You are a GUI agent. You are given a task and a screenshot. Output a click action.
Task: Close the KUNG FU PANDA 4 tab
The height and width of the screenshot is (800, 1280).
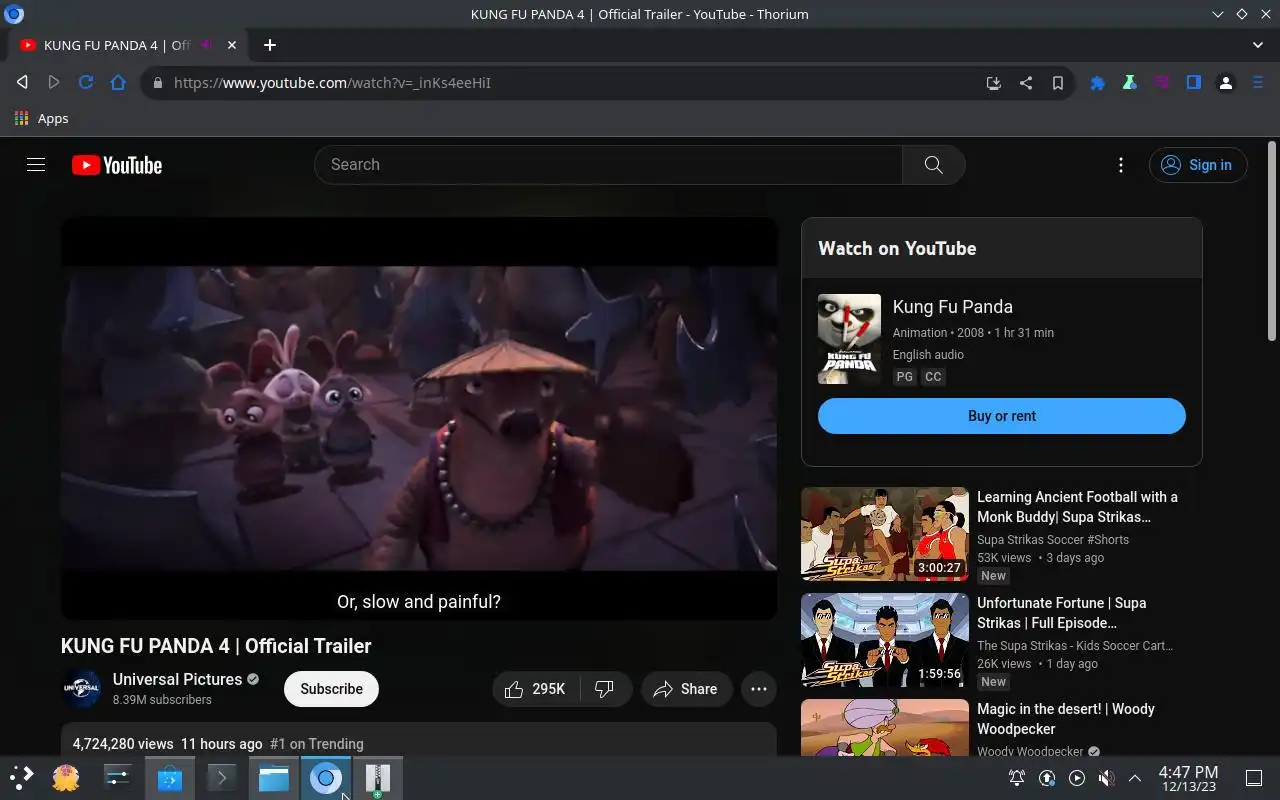point(232,45)
